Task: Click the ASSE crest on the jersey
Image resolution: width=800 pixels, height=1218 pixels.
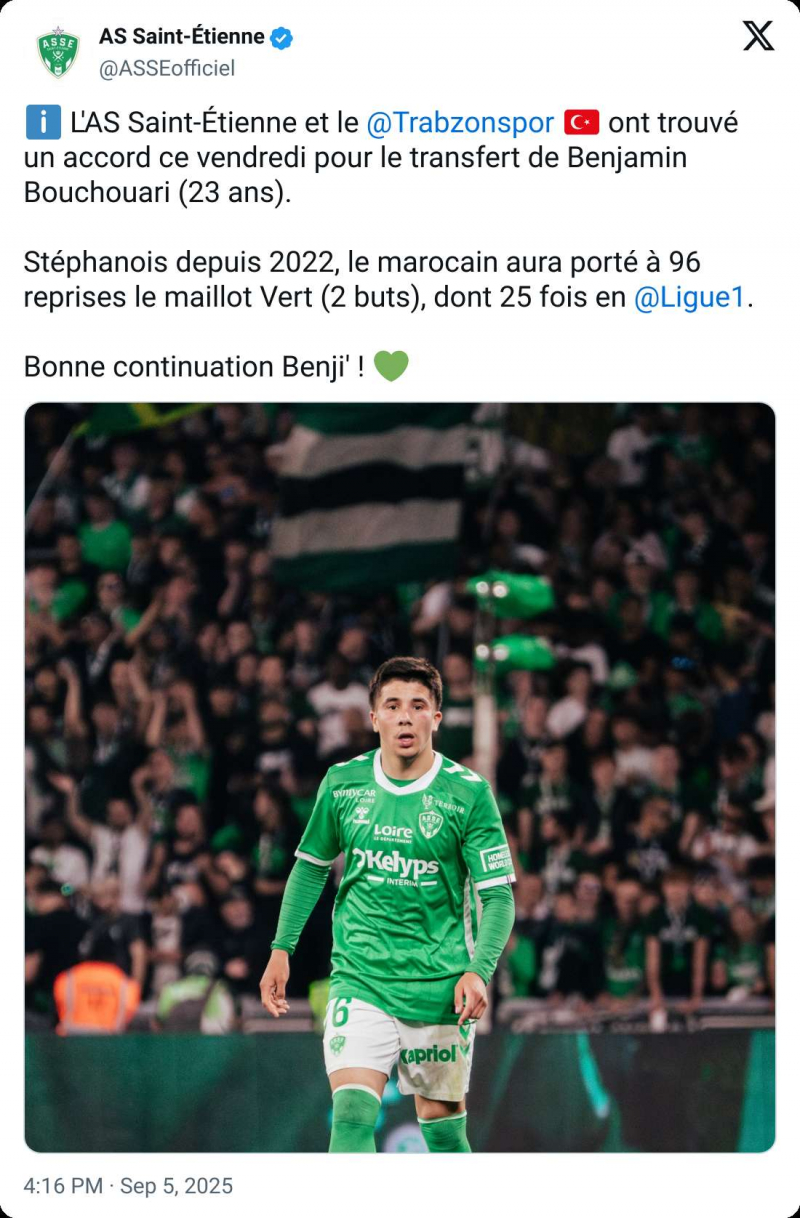Action: click(x=431, y=822)
